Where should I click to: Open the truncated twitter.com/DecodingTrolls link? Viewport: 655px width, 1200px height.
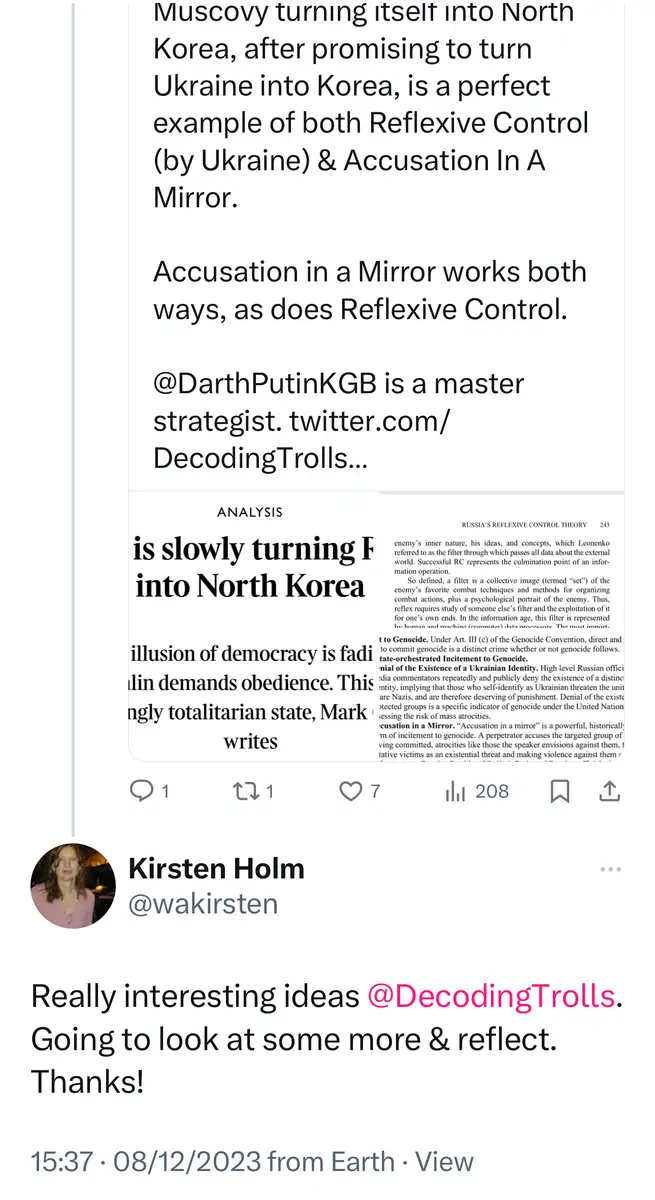[x=302, y=440]
